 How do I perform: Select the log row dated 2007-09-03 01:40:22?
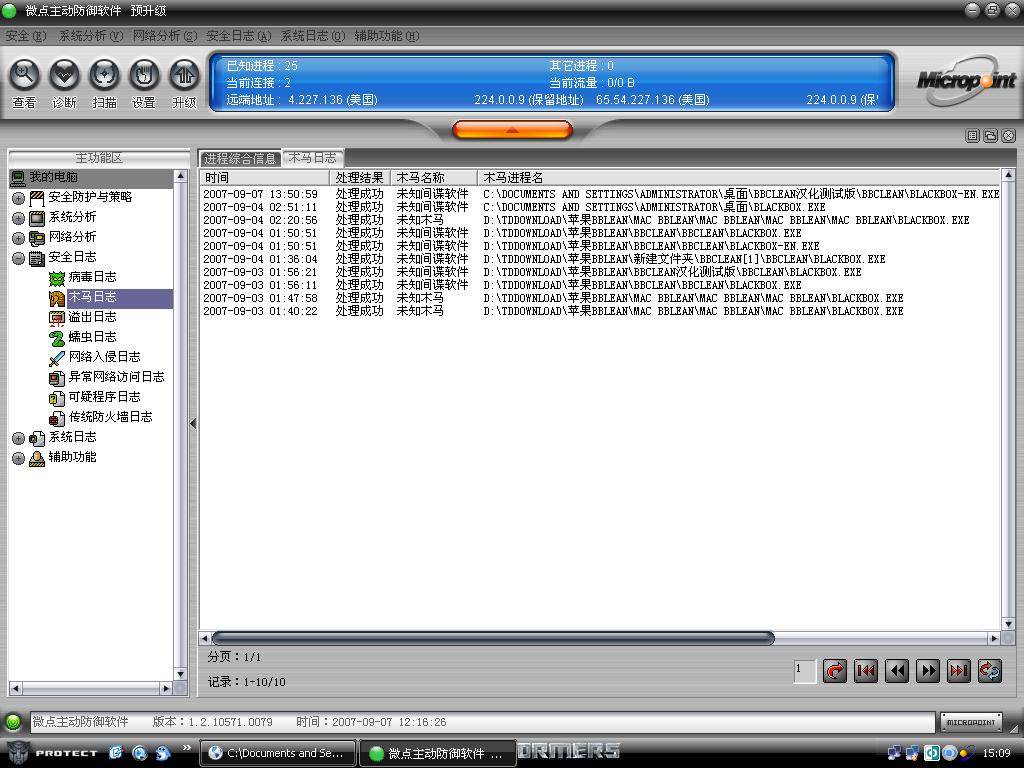[x=600, y=312]
